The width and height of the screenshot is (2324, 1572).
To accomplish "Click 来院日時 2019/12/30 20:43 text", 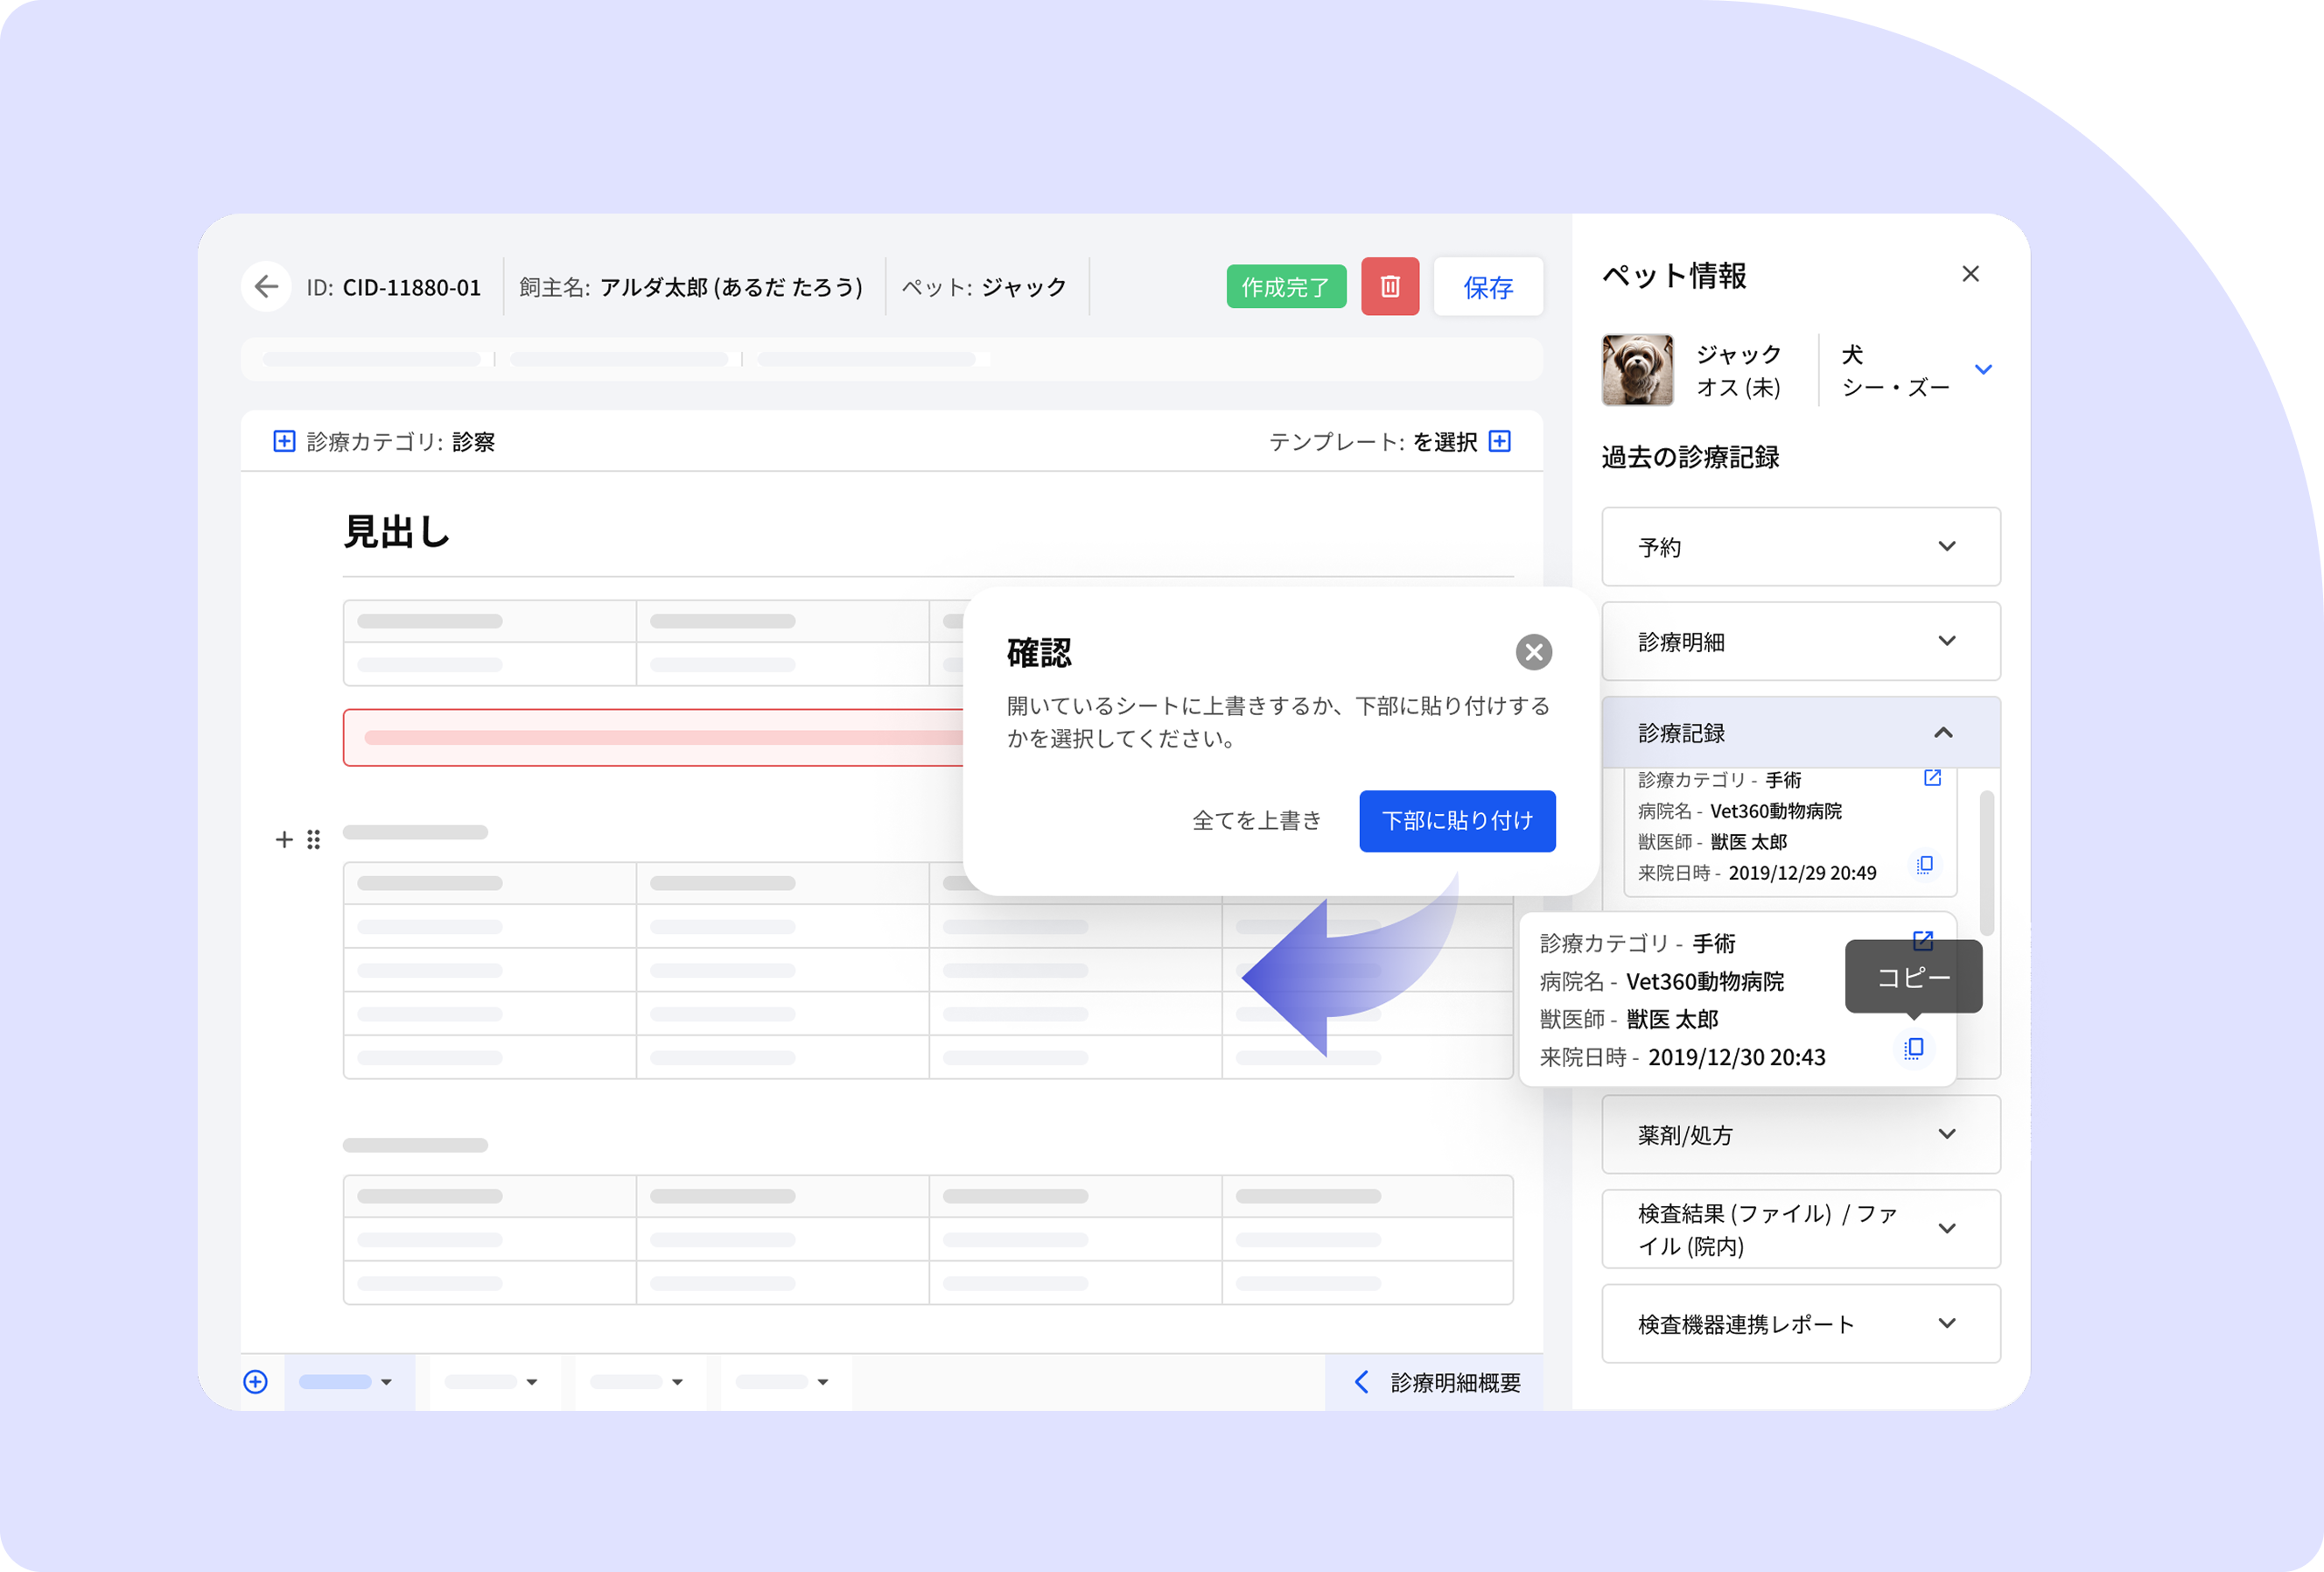I will tap(1682, 1057).
